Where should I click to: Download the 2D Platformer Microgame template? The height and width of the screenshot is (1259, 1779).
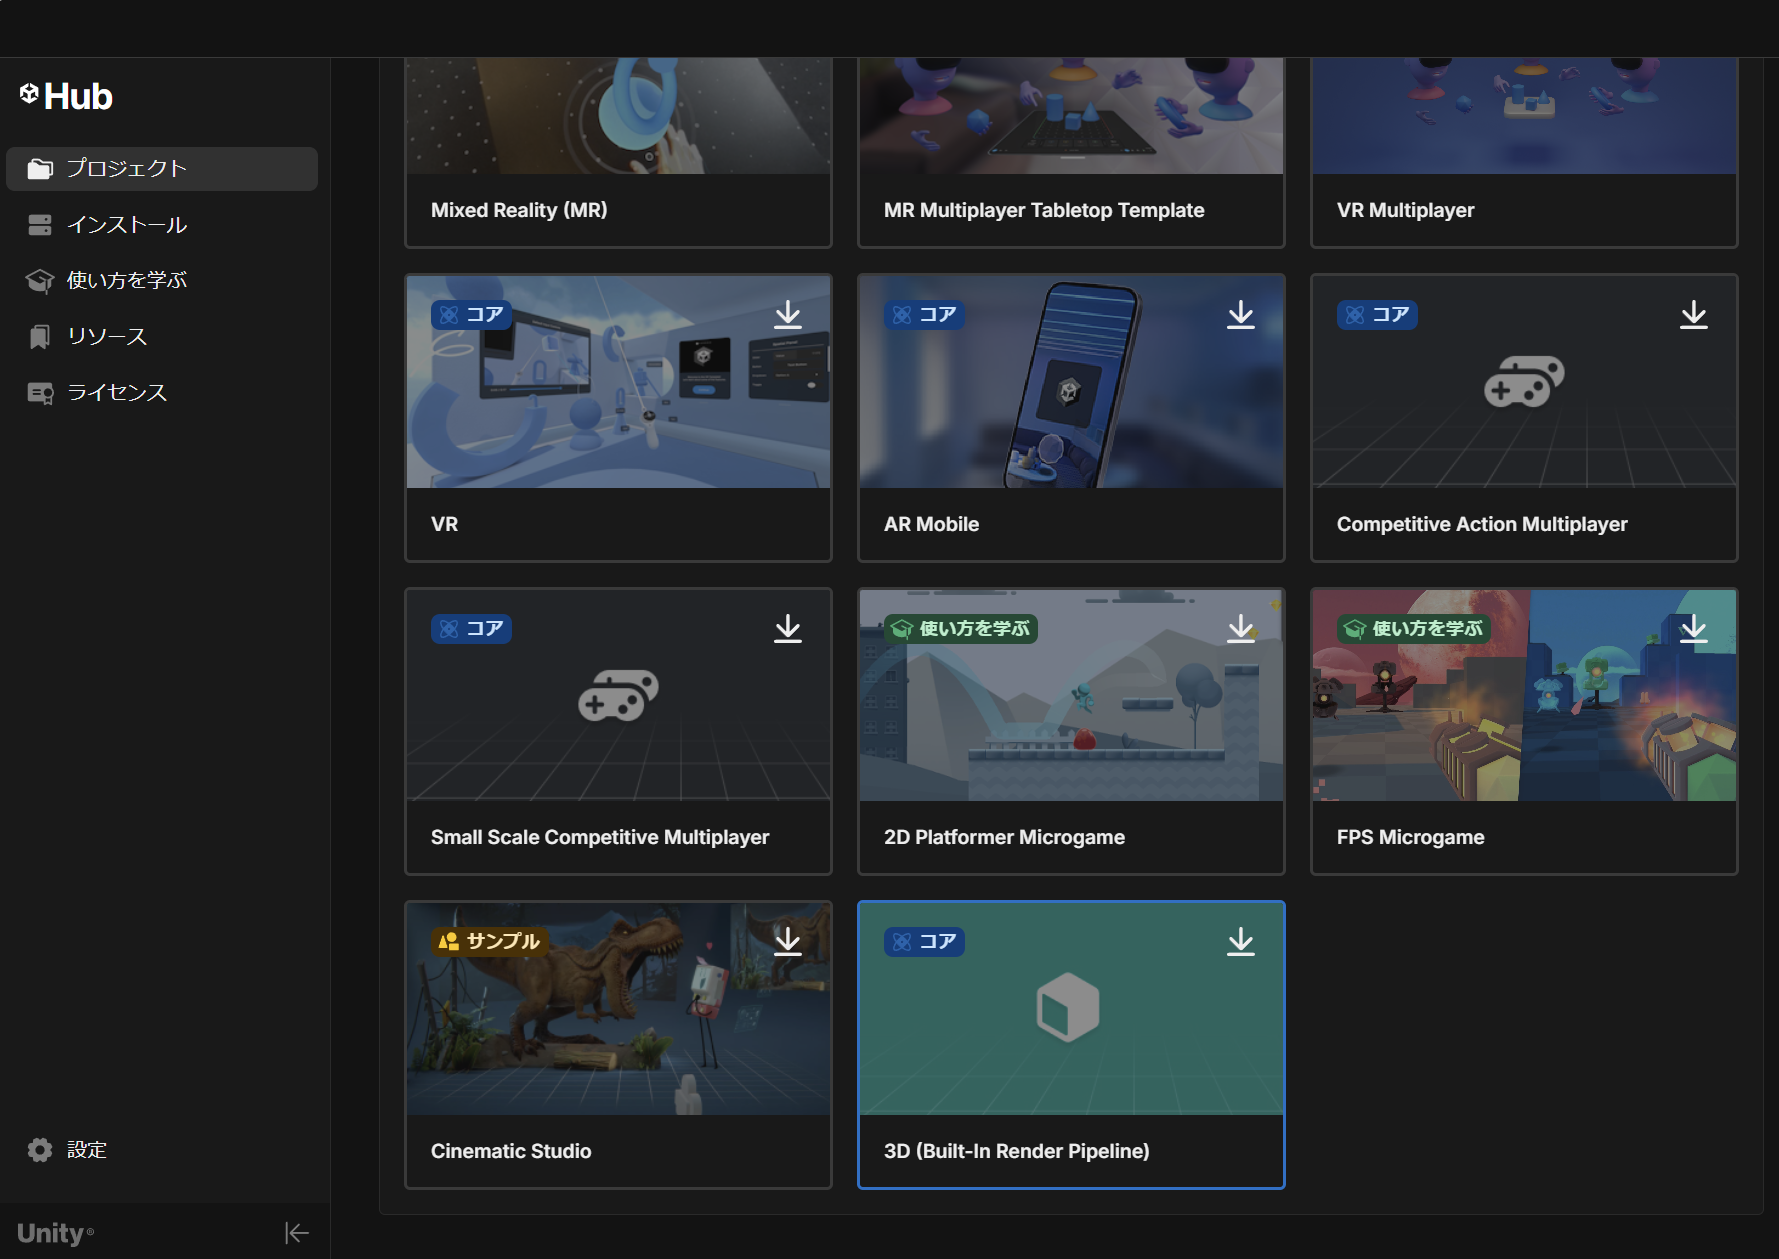point(1240,629)
